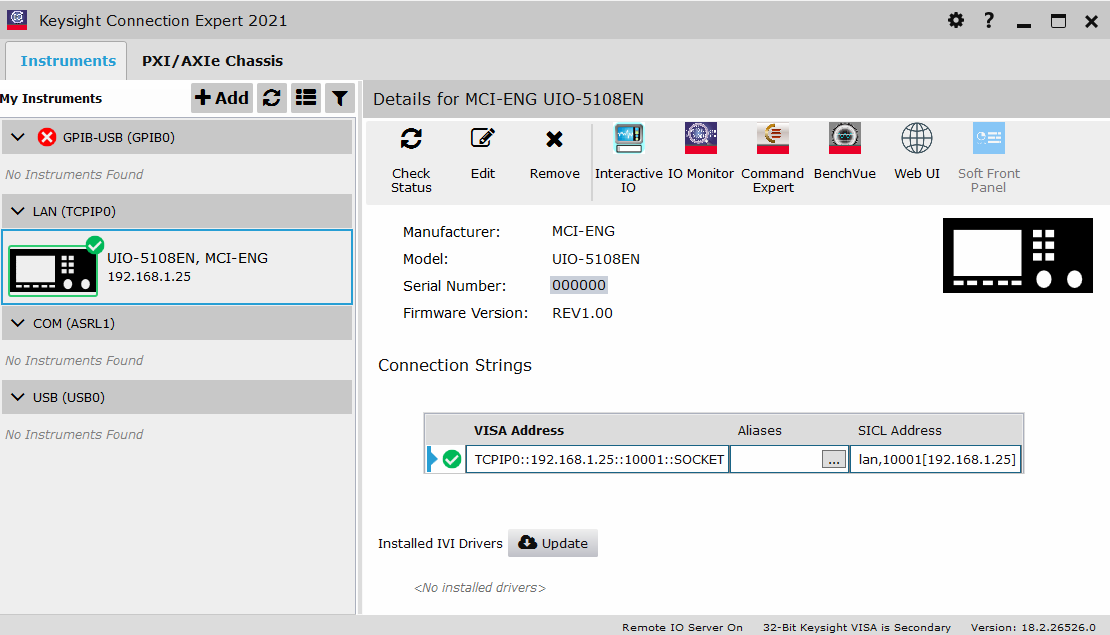Image resolution: width=1110 pixels, height=635 pixels.
Task: Click Remote IO Server On status
Action: click(682, 627)
